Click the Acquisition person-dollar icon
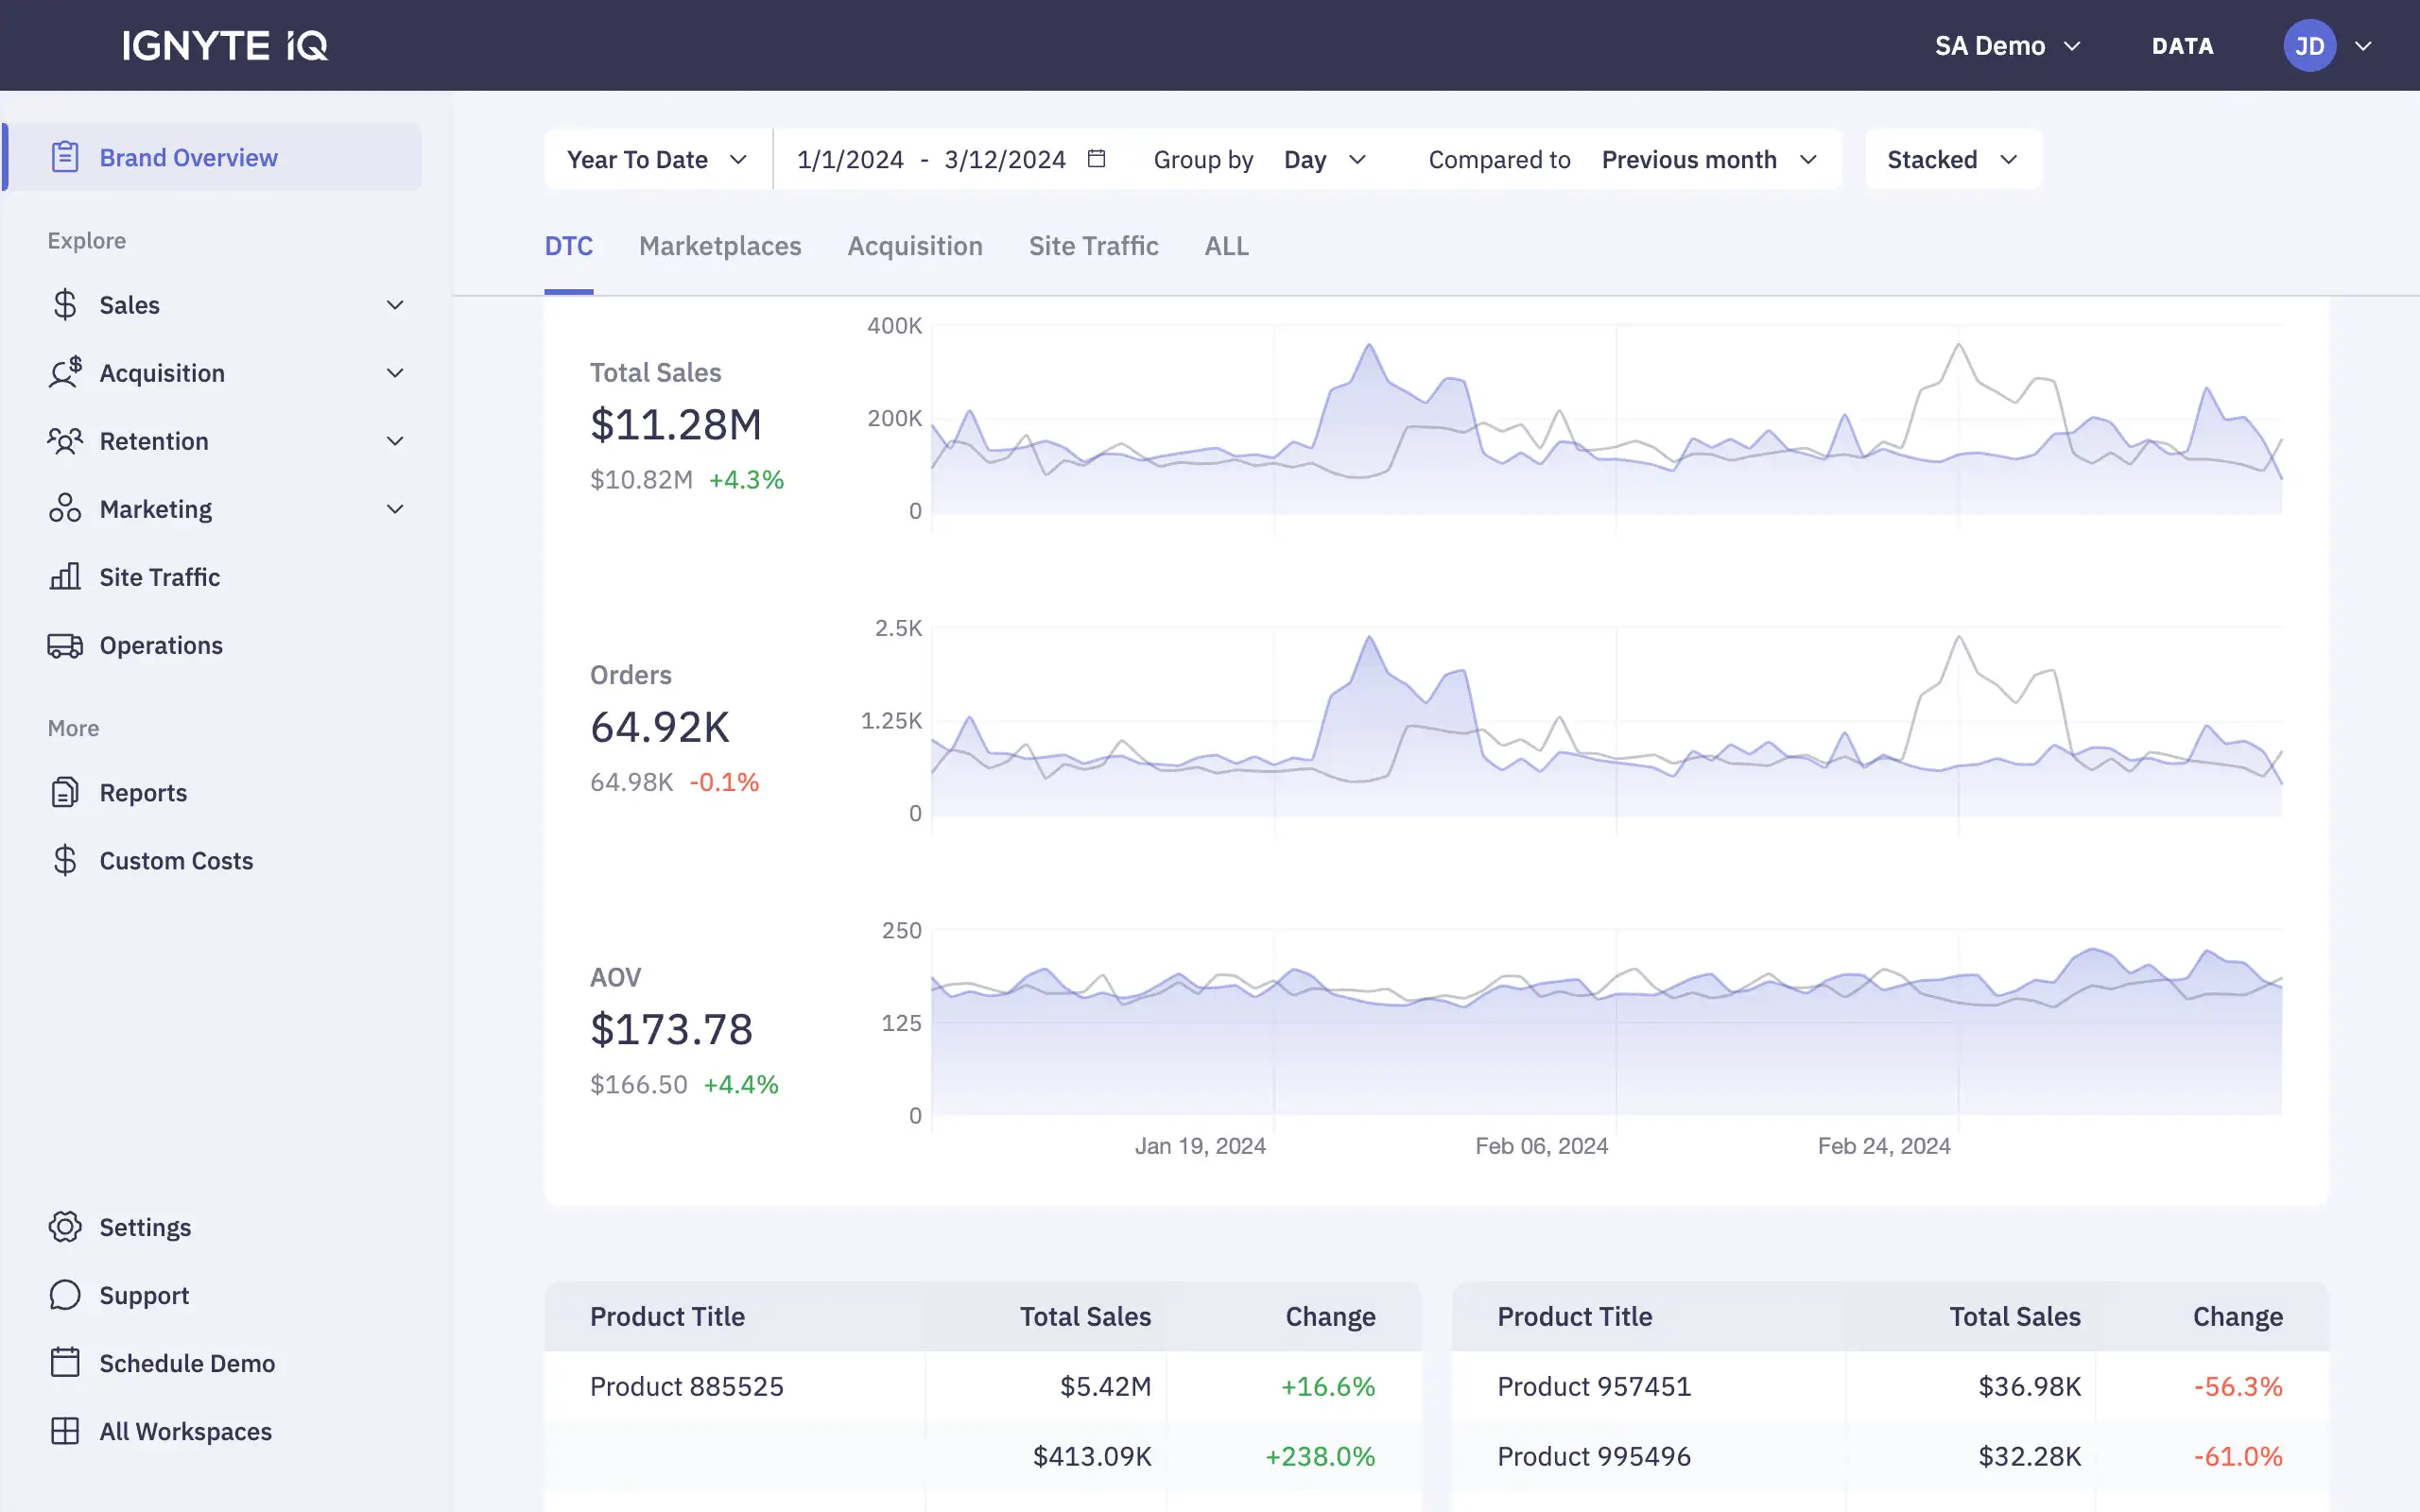The width and height of the screenshot is (2420, 1512). pyautogui.click(x=65, y=372)
